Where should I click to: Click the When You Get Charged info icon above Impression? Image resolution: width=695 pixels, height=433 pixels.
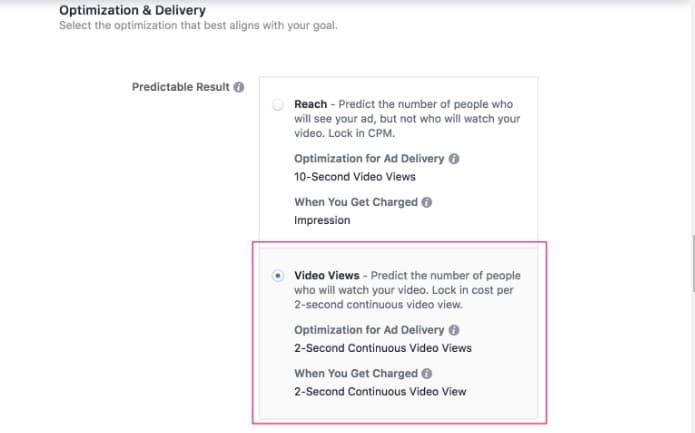426,202
